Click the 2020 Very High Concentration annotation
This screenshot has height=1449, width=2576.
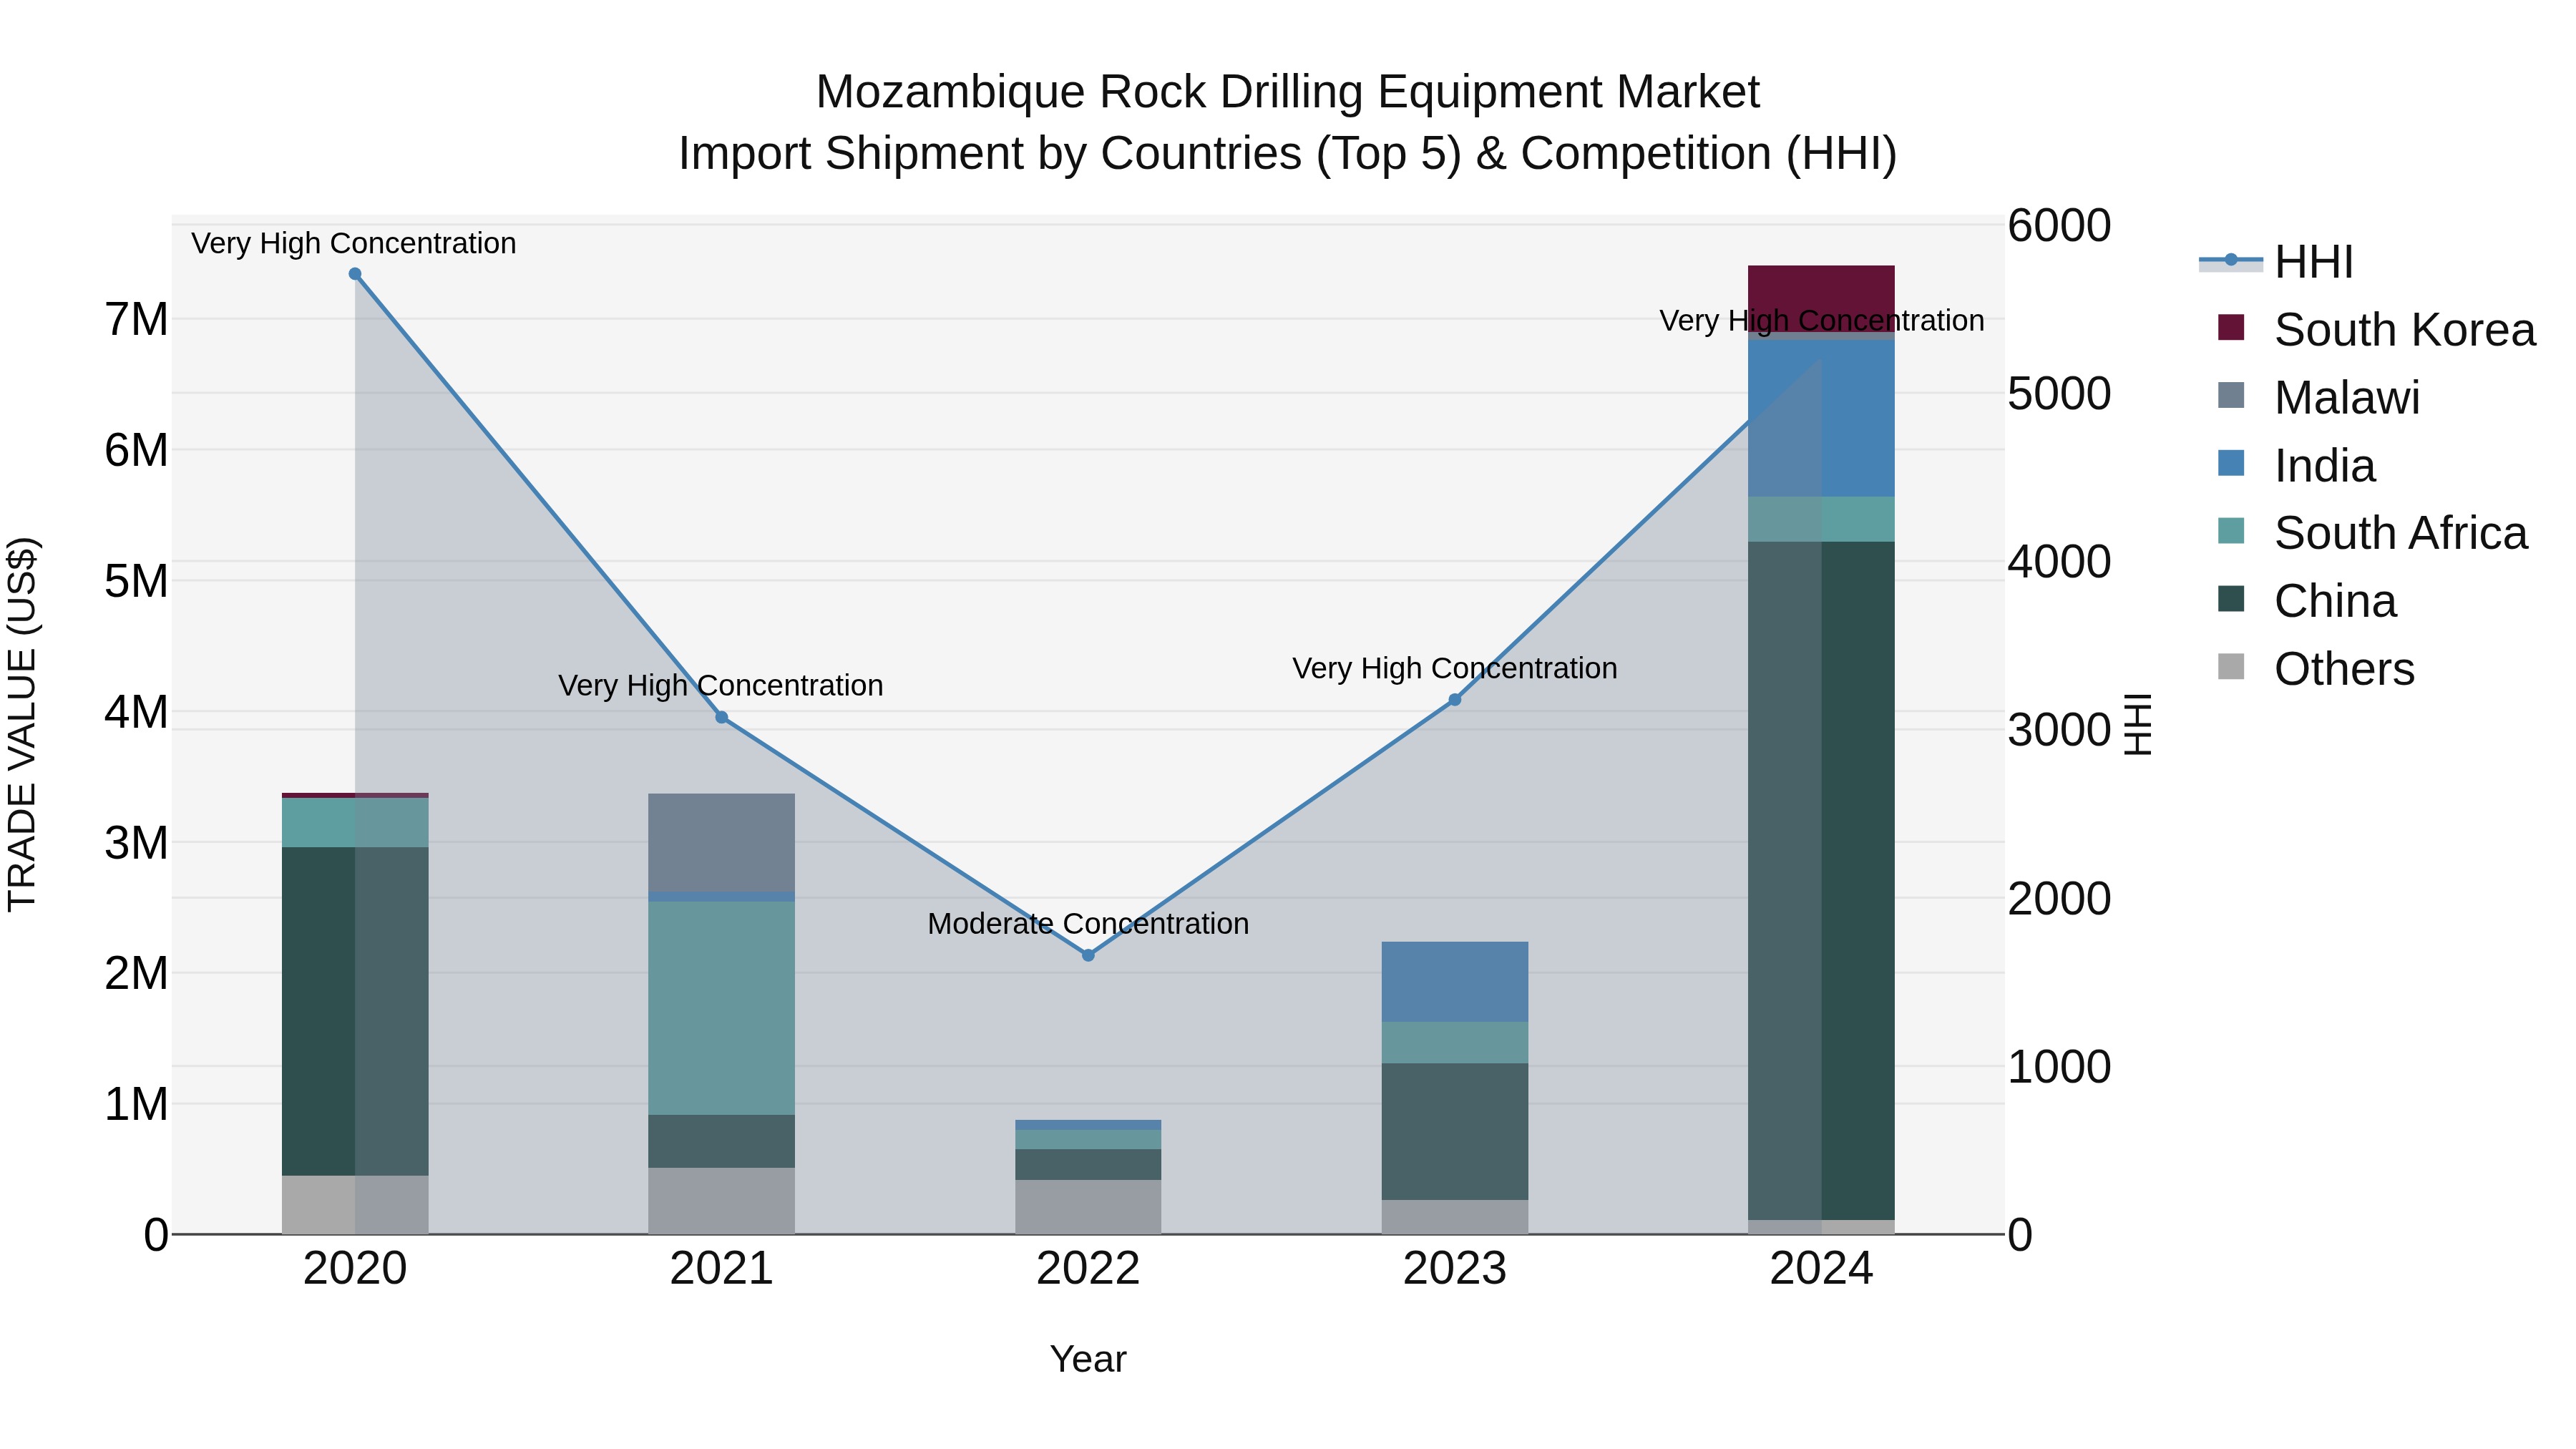click(x=354, y=243)
